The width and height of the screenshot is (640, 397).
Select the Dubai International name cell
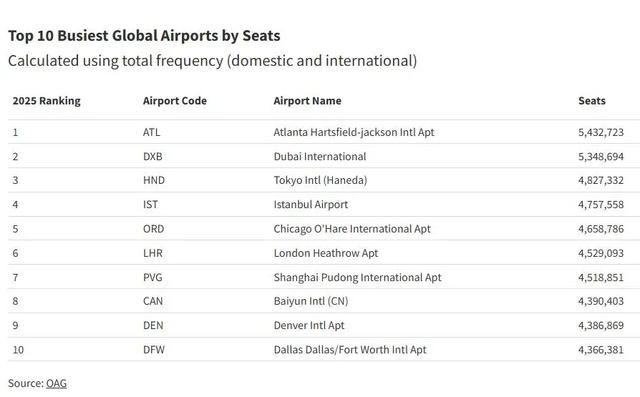point(320,156)
